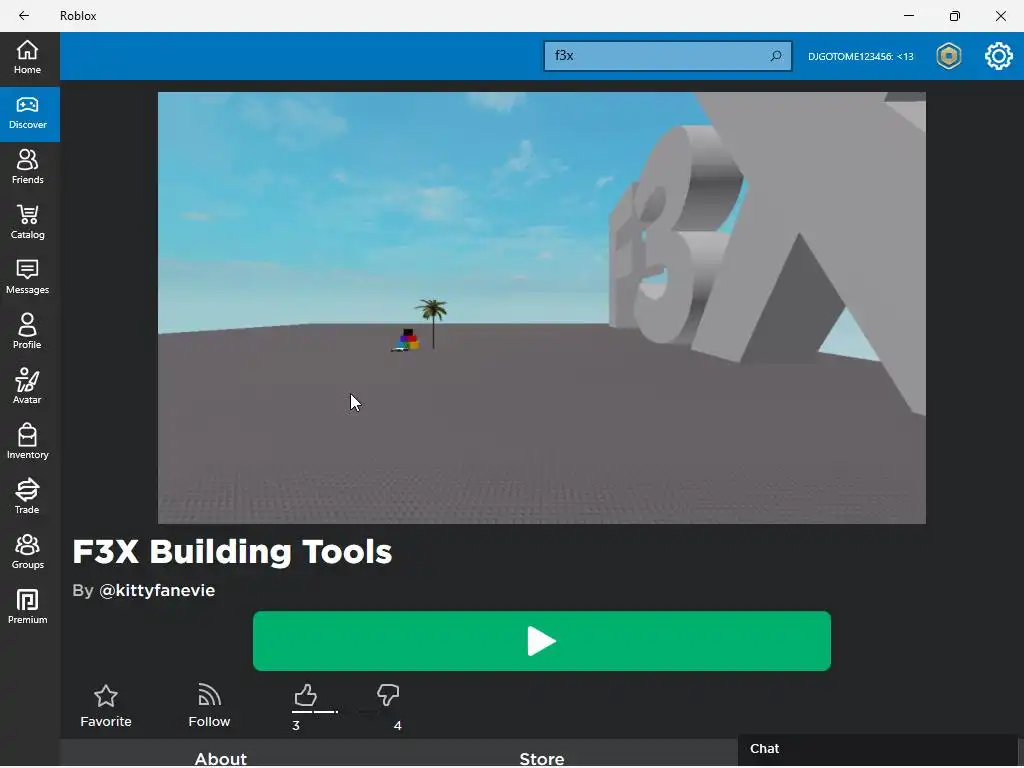
Task: Click the like/dislike ratio bar
Action: 346,712
